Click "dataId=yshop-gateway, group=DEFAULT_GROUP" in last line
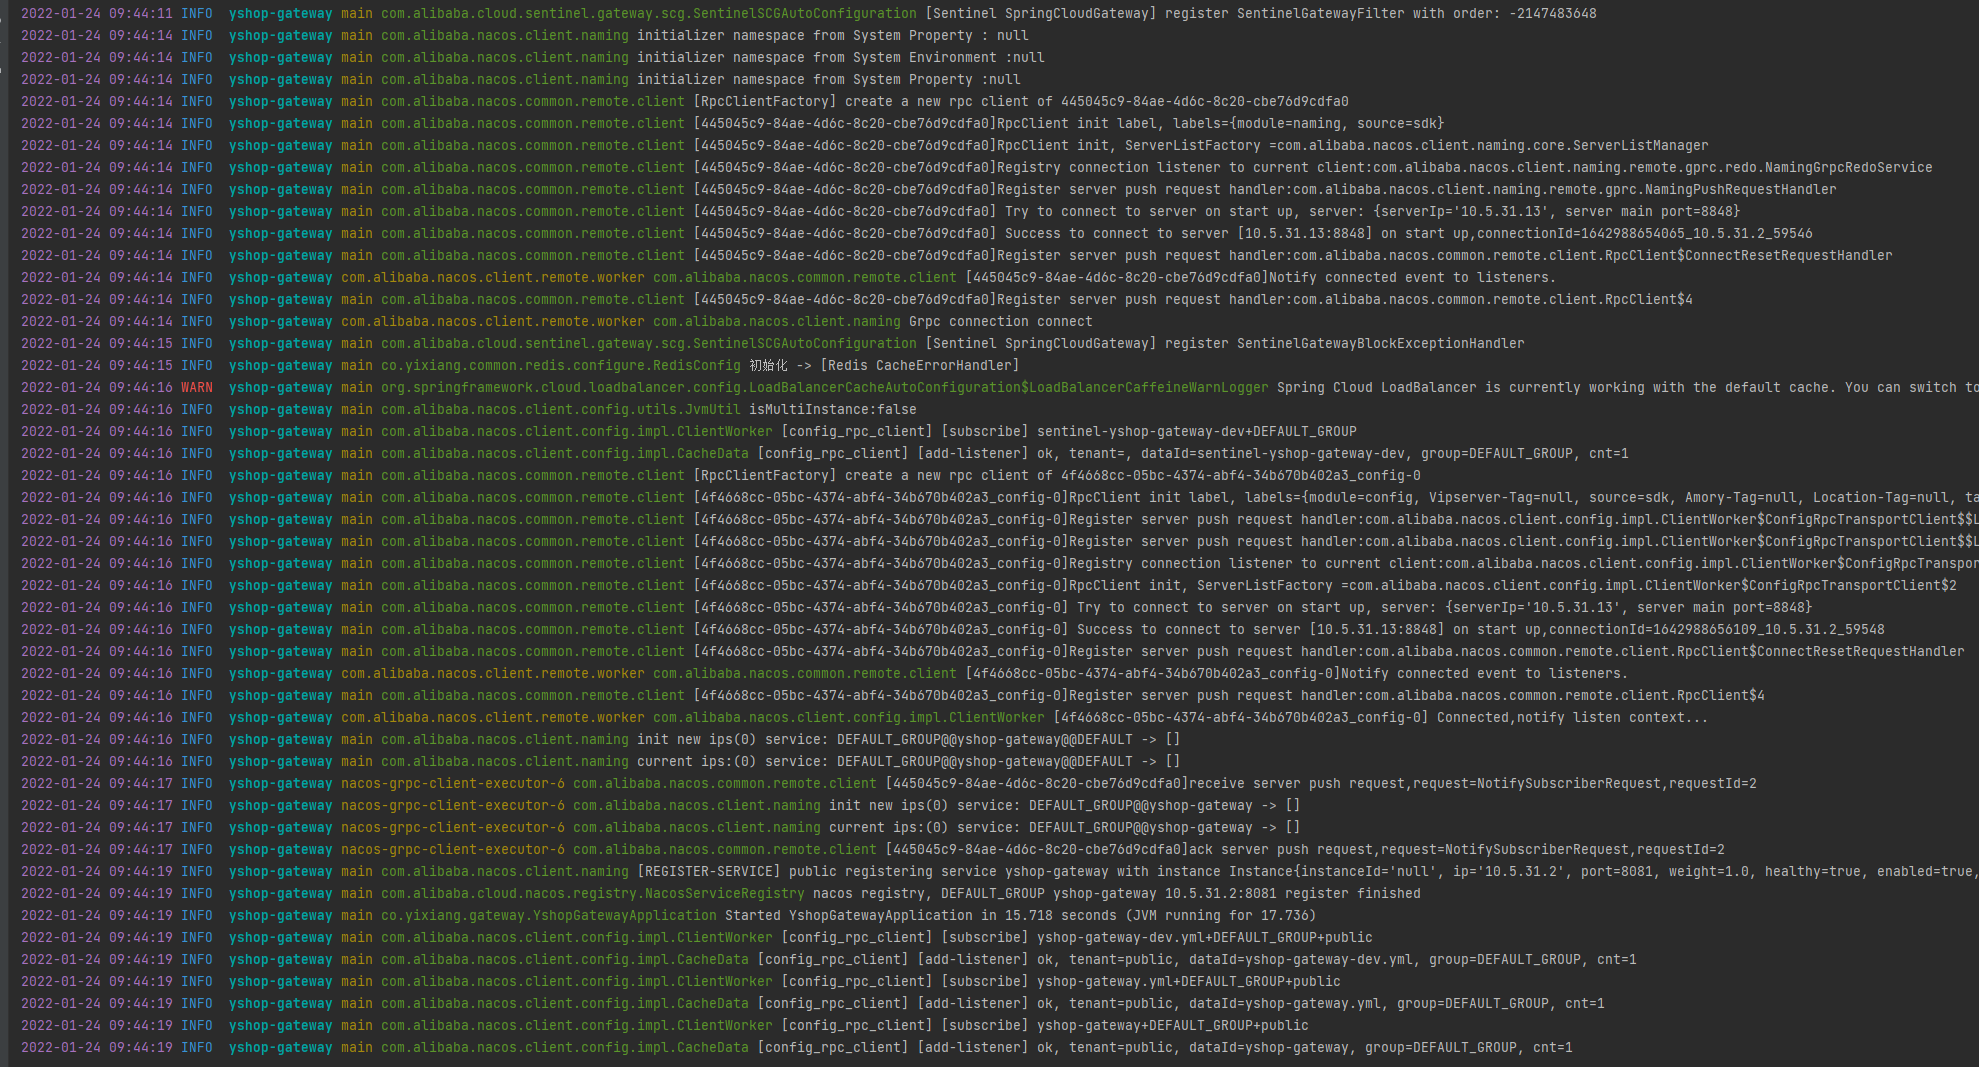This screenshot has width=1979, height=1067. tap(1353, 1047)
